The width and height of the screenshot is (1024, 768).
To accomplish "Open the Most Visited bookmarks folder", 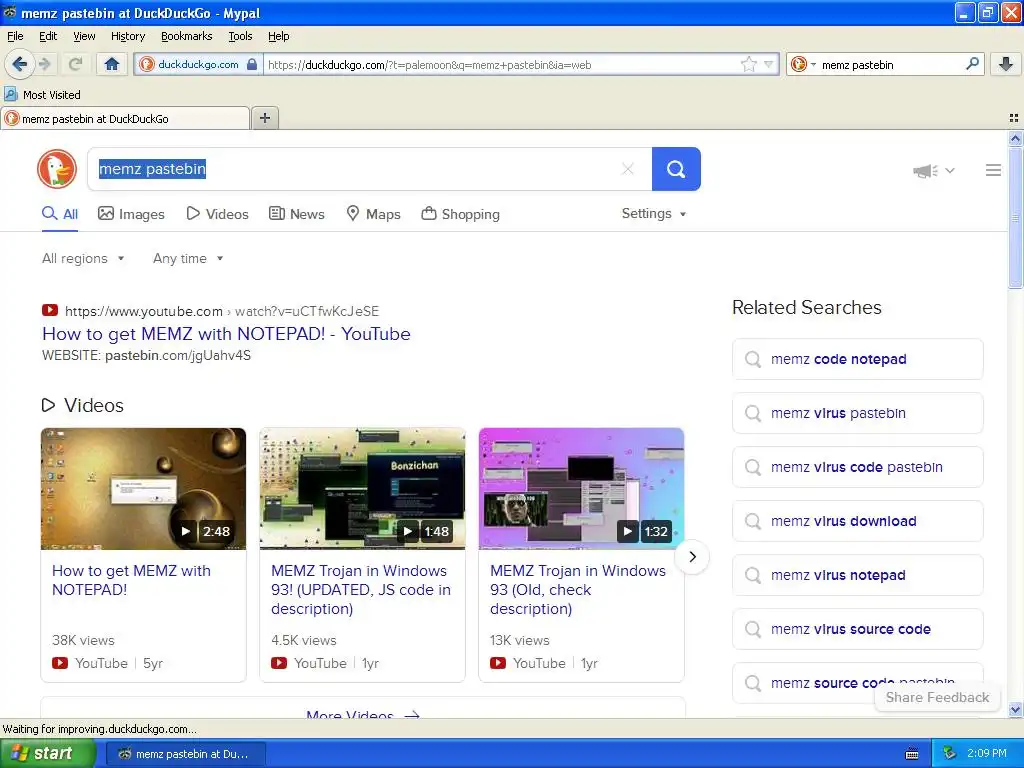I will coord(42,95).
